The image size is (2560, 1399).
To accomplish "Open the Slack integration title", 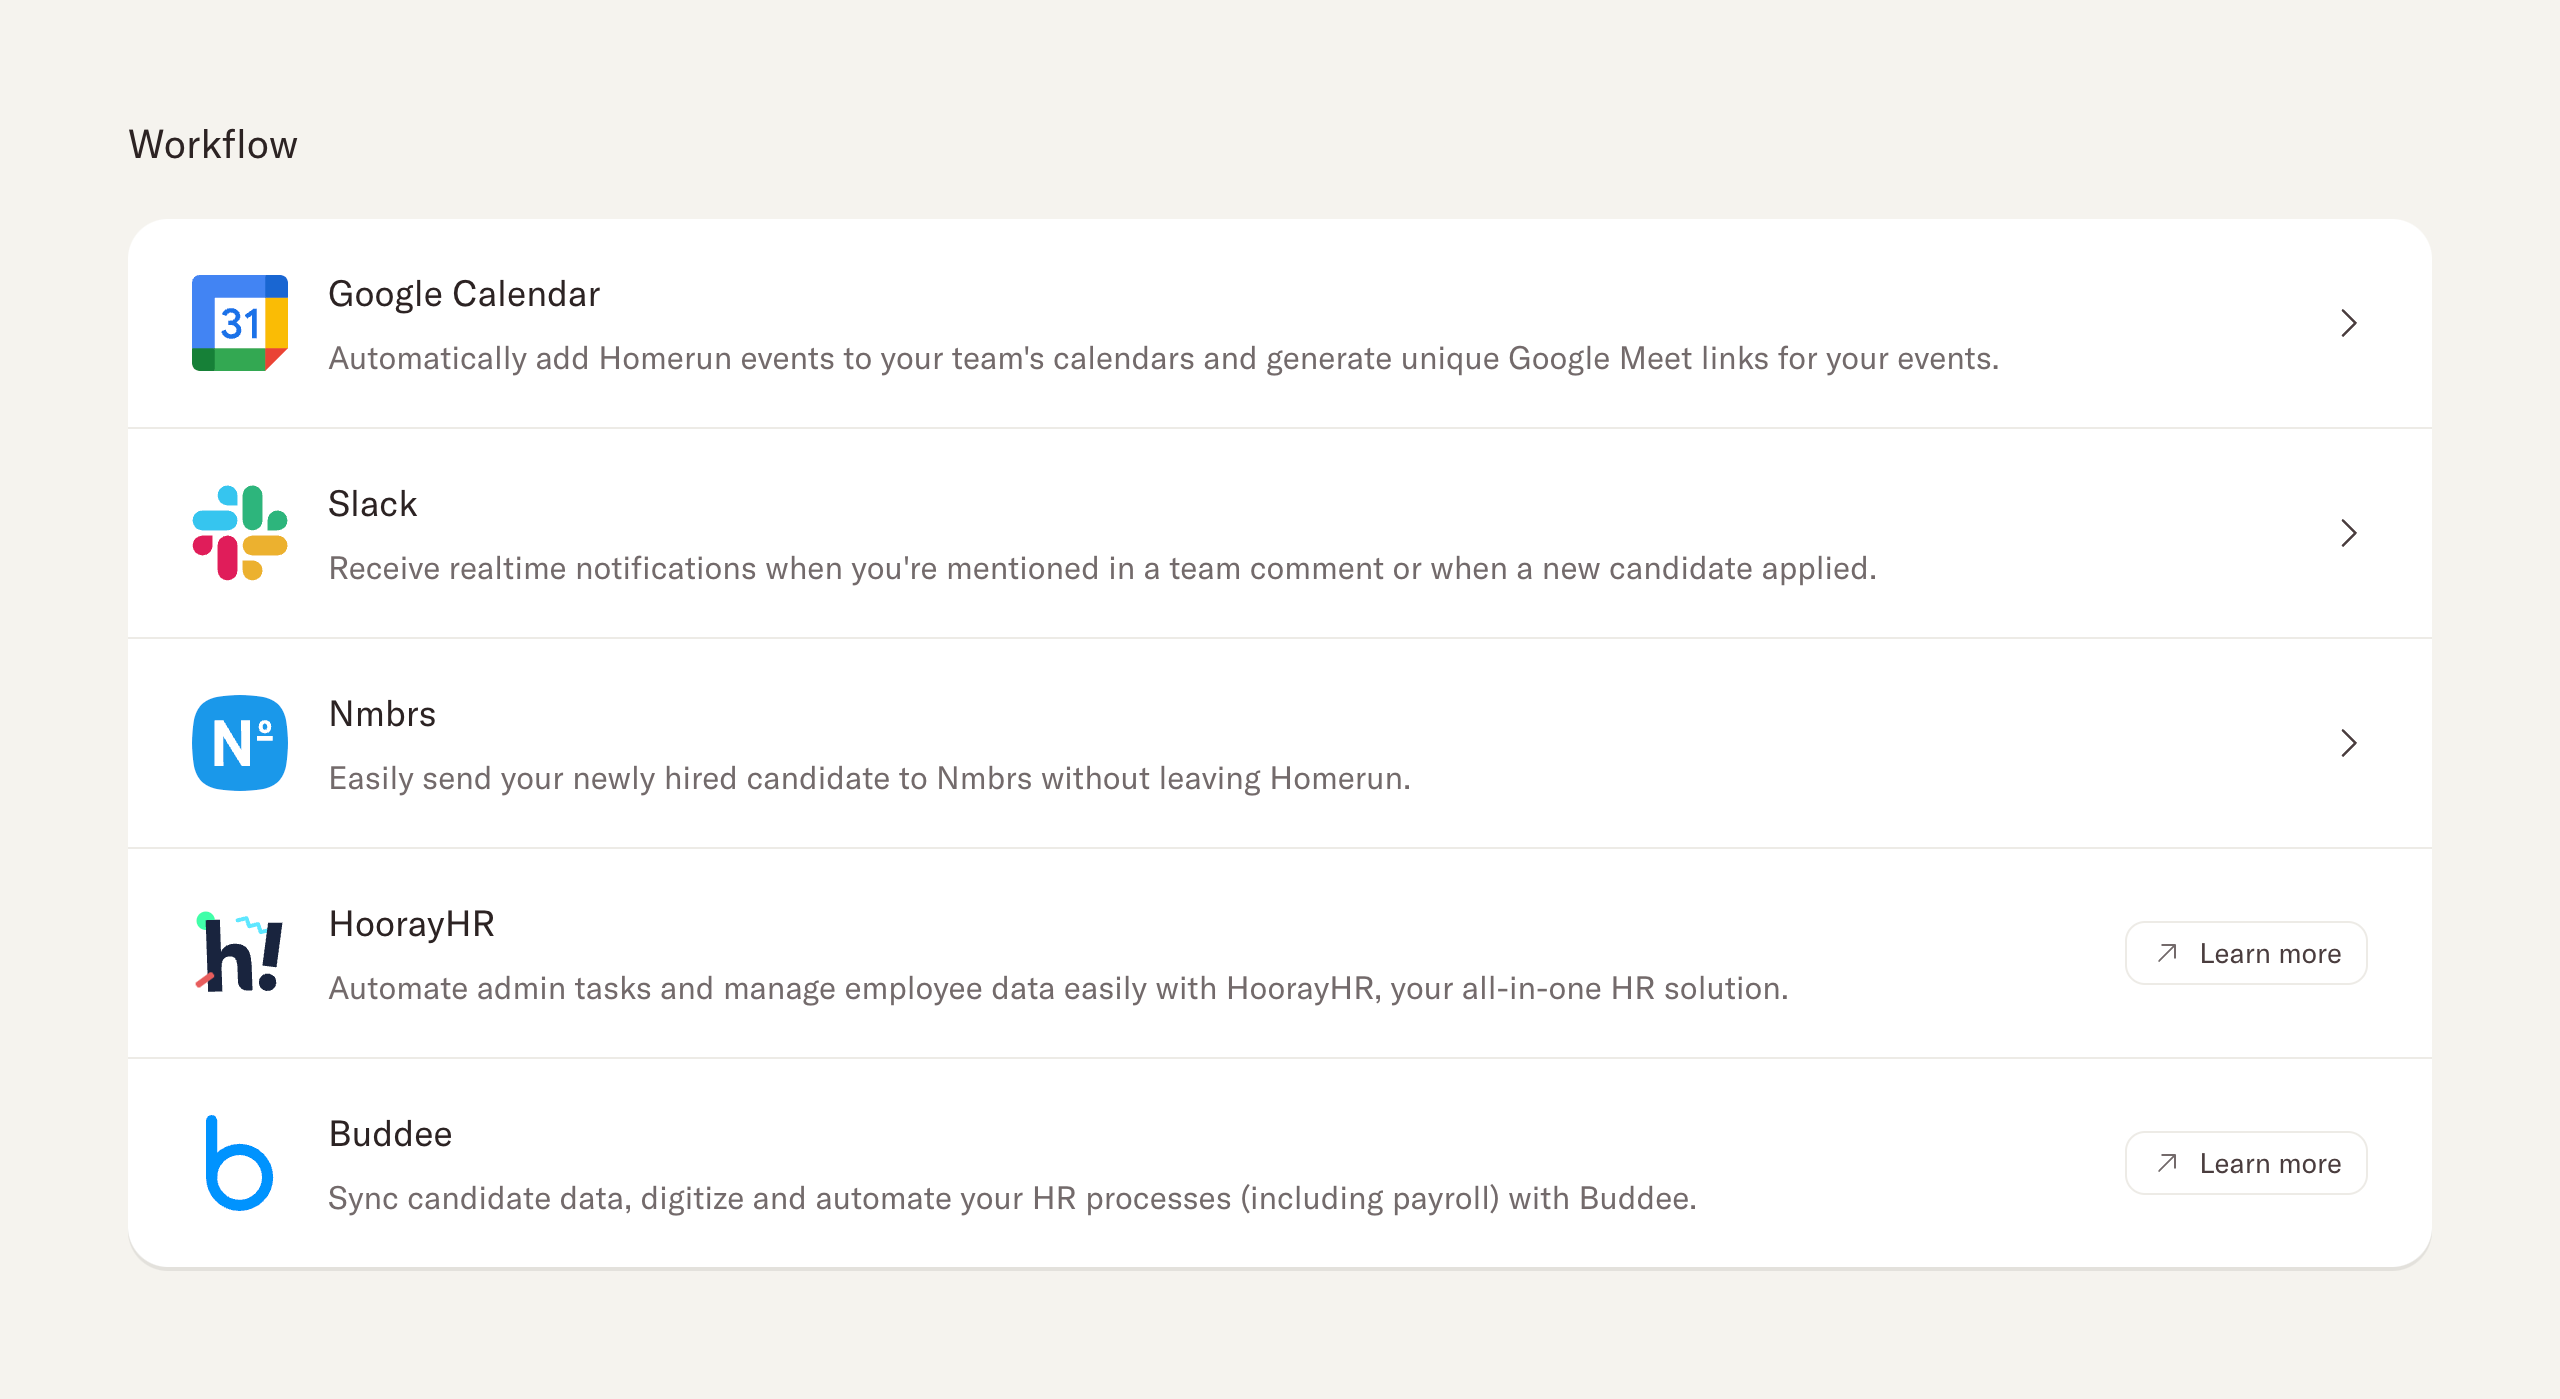I will (372, 504).
